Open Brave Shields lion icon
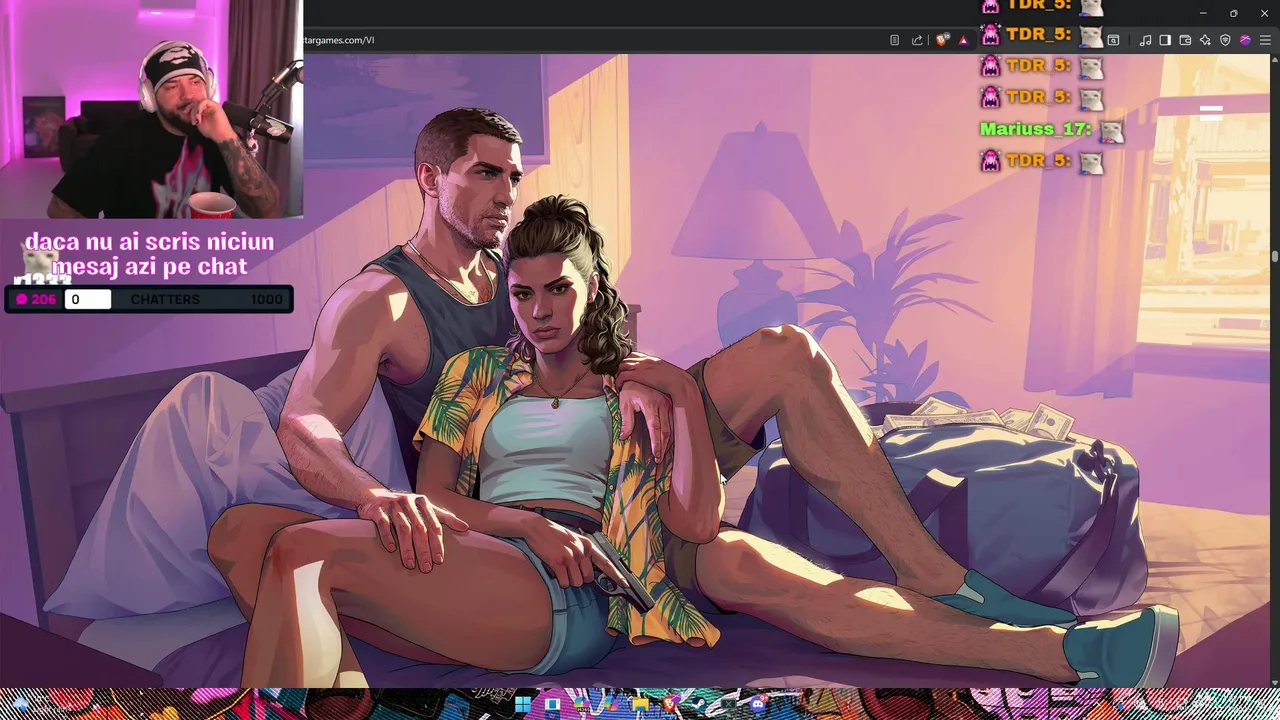Viewport: 1280px width, 720px height. coord(942,40)
